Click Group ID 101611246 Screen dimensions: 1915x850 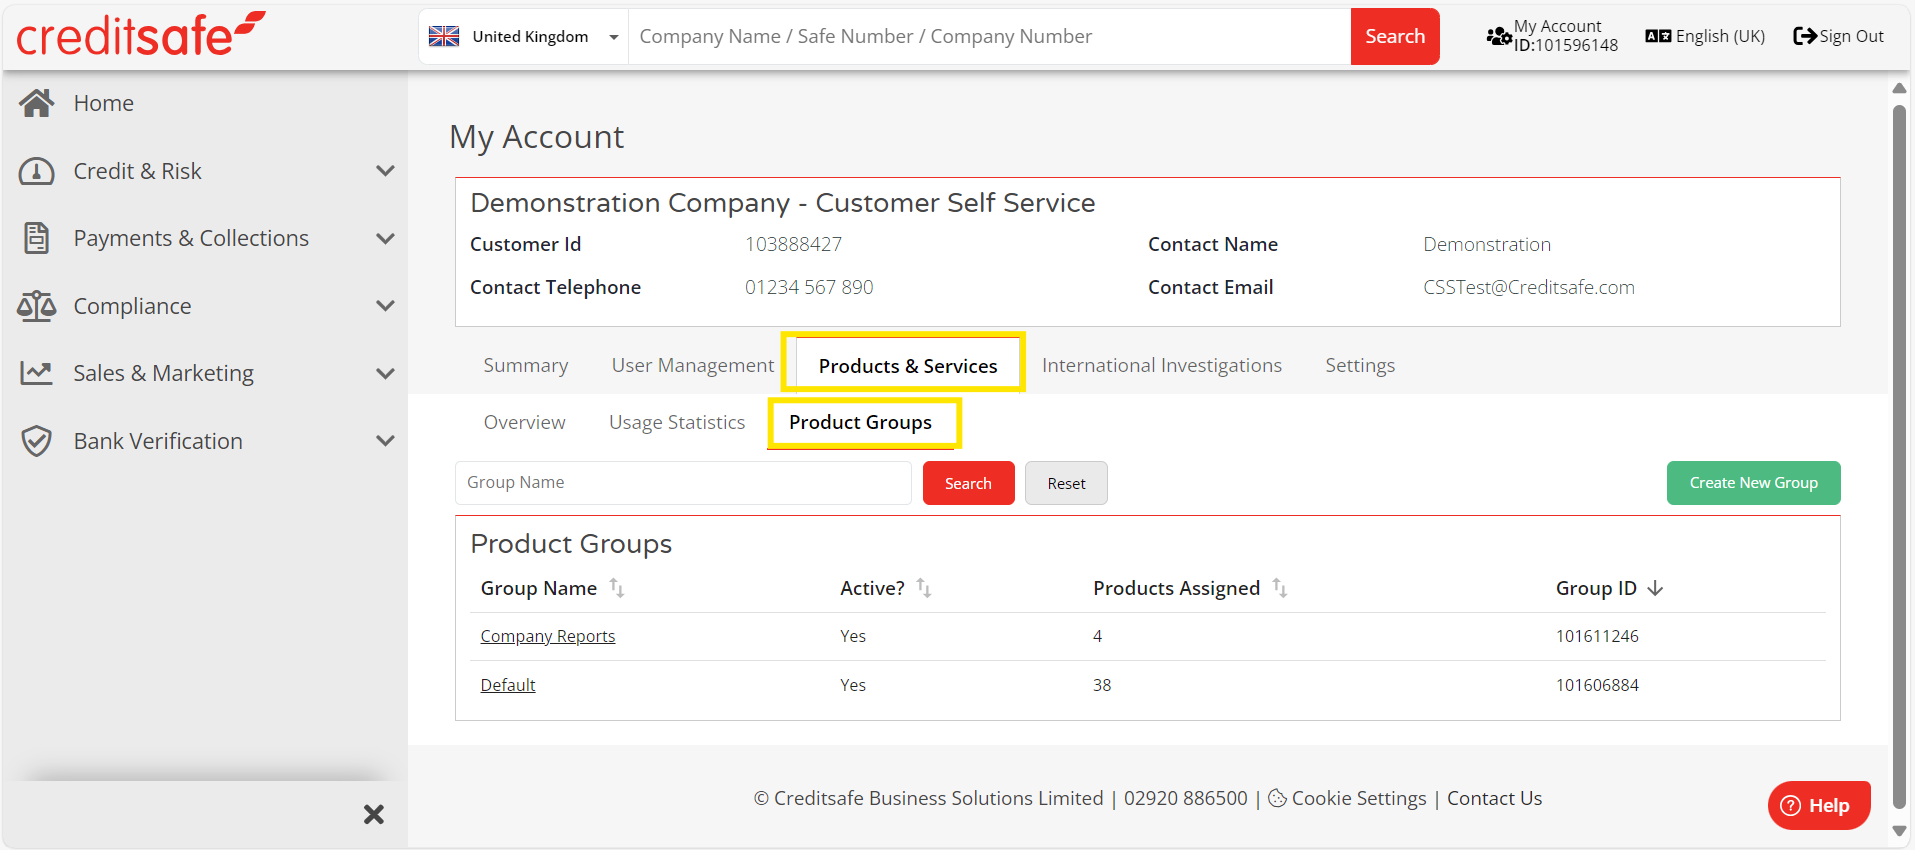pyautogui.click(x=1597, y=636)
